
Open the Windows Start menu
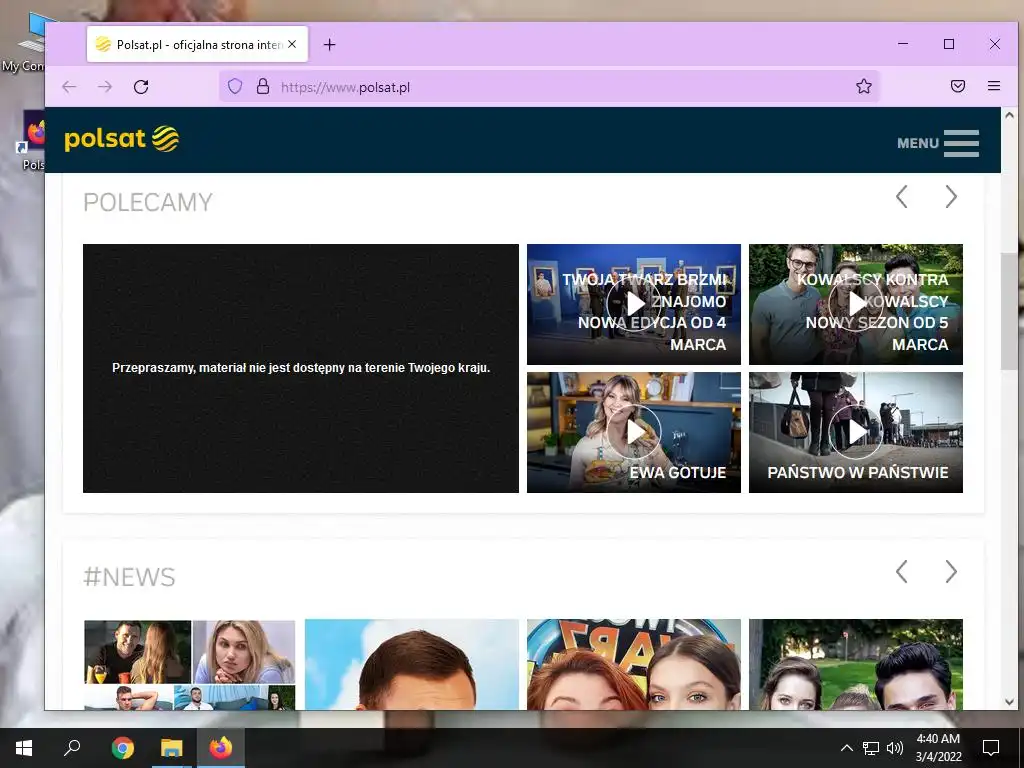[24, 748]
